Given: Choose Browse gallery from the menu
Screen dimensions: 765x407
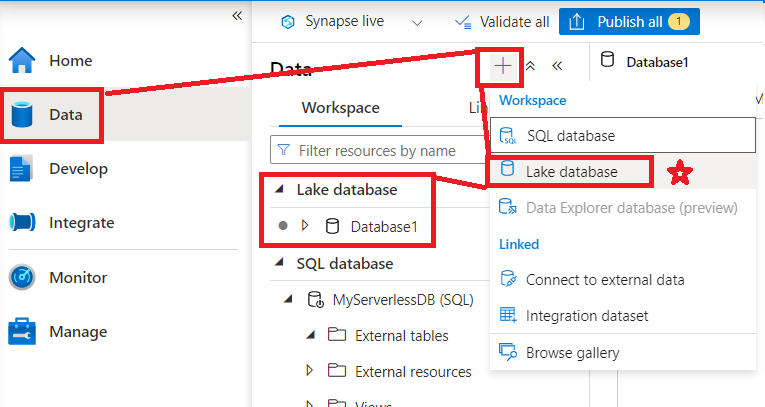Looking at the screenshot, I should click(x=623, y=352).
